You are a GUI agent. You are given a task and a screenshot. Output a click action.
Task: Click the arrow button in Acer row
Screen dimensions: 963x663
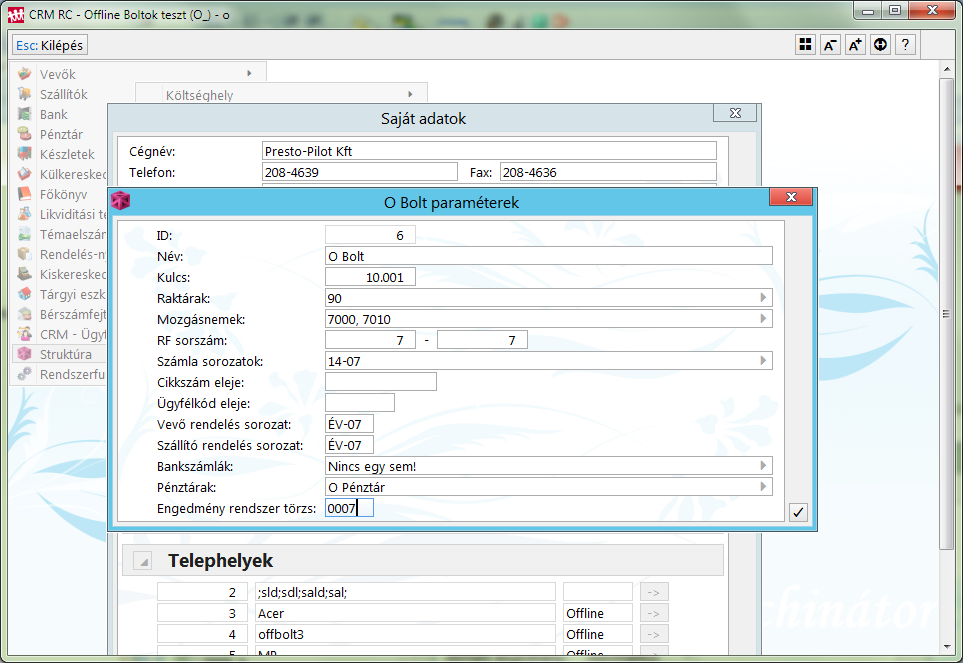(653, 613)
